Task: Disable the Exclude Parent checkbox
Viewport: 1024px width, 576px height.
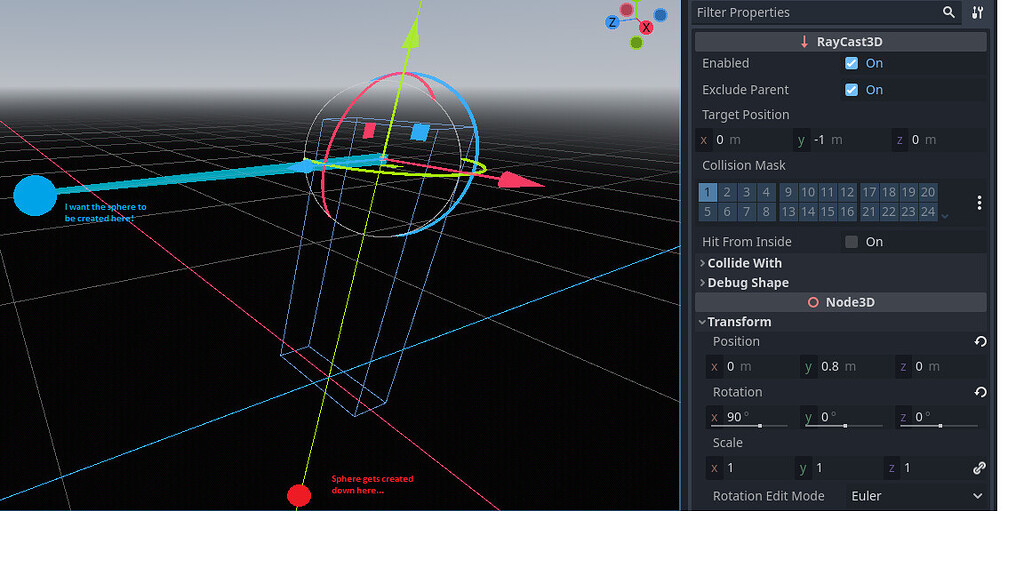Action: pyautogui.click(x=852, y=89)
